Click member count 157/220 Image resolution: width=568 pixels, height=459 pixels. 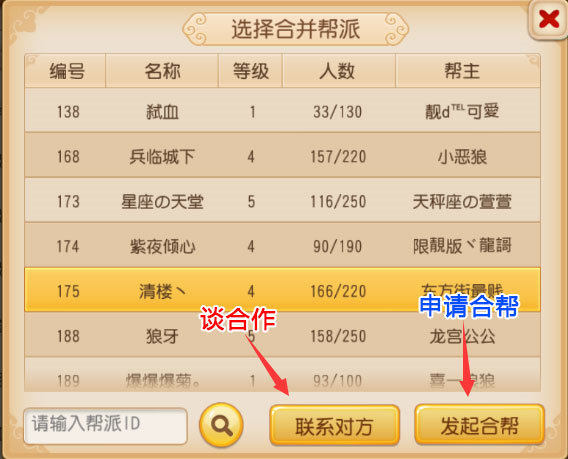[338, 157]
